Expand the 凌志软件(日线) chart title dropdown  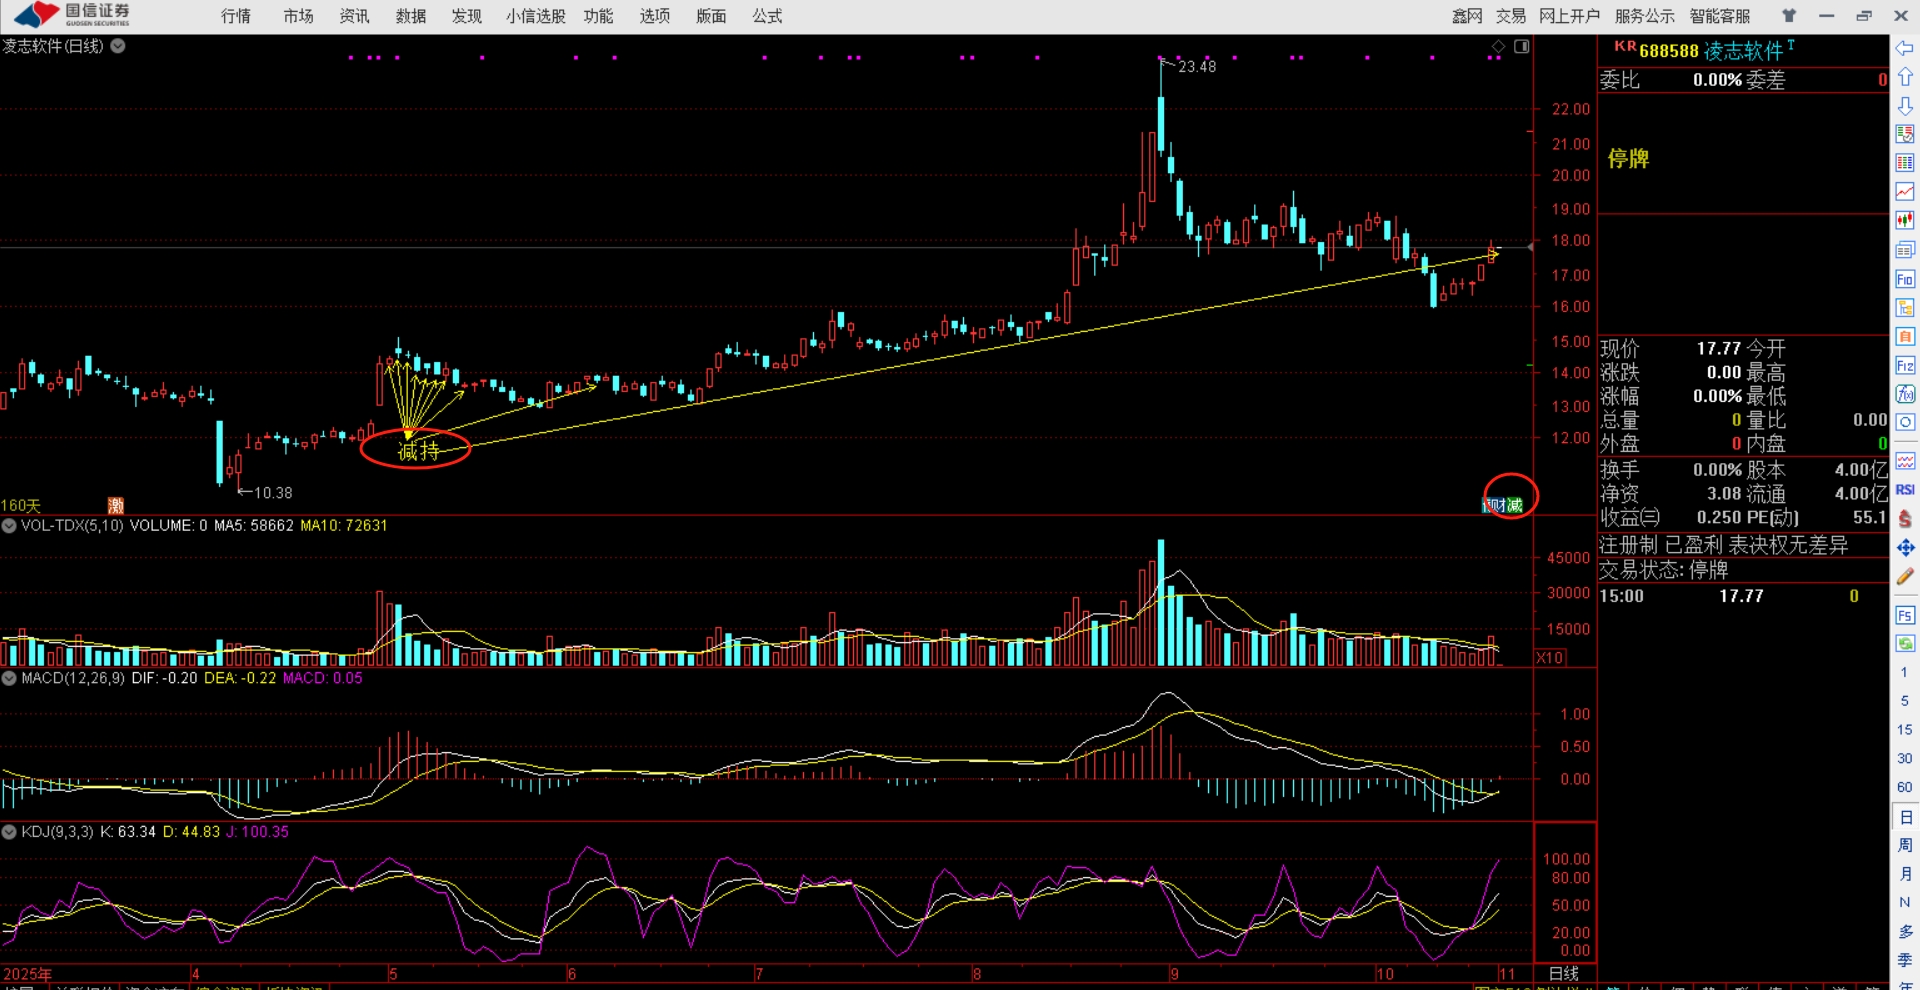[x=118, y=46]
